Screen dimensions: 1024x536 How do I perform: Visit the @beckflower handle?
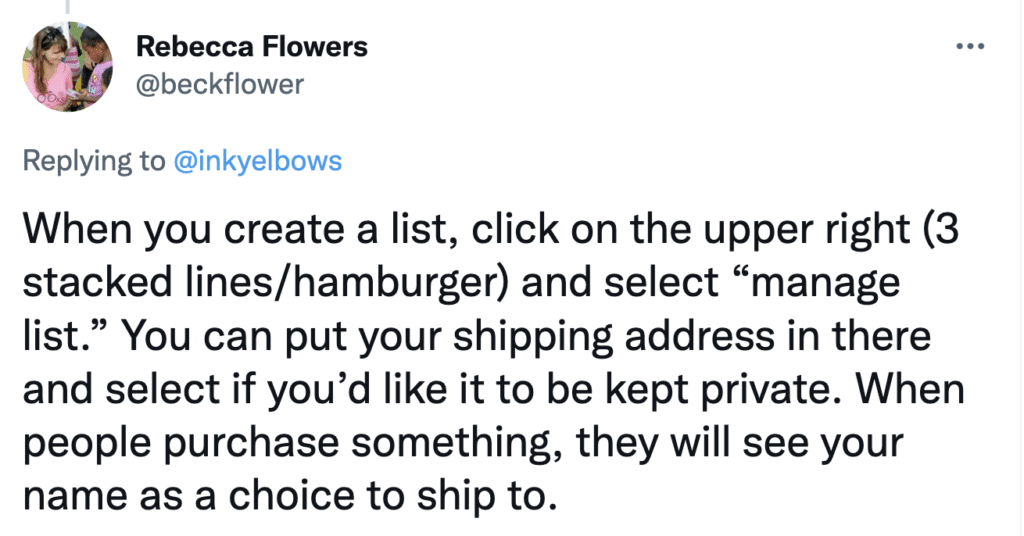(x=219, y=84)
